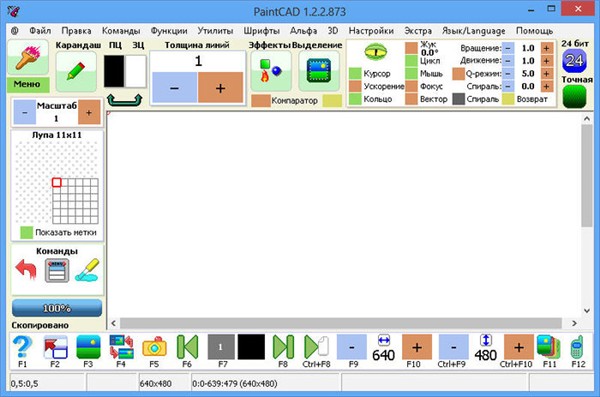Click the vertical scrollbar down arrow
600x397 pixels.
click(587, 310)
